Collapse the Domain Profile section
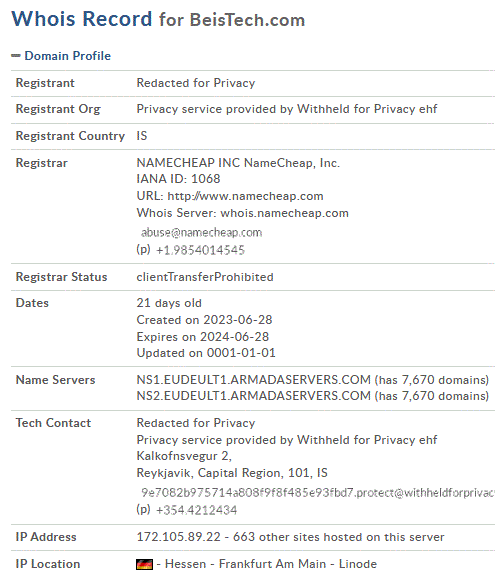 tap(61, 56)
